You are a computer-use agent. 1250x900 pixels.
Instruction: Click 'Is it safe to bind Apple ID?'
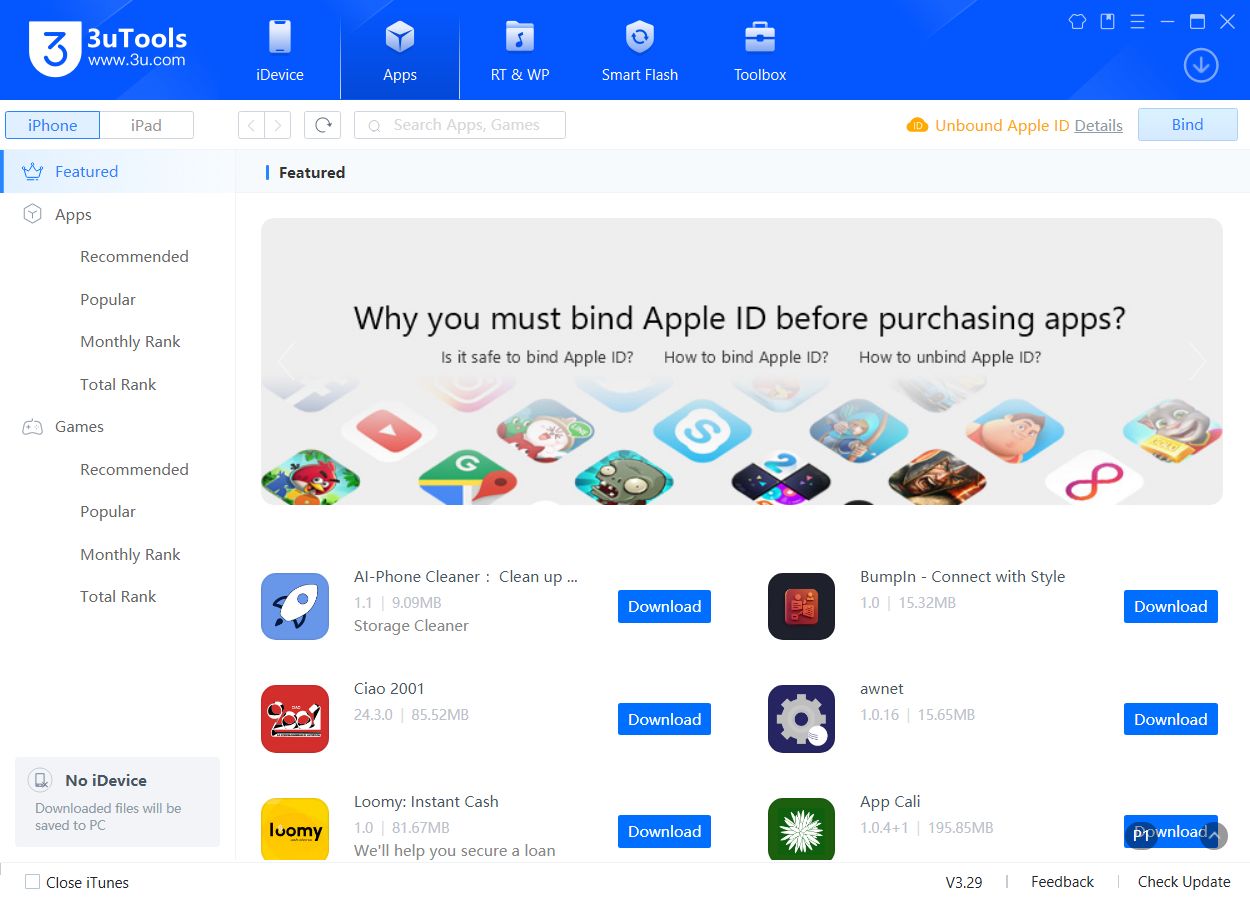pos(537,357)
